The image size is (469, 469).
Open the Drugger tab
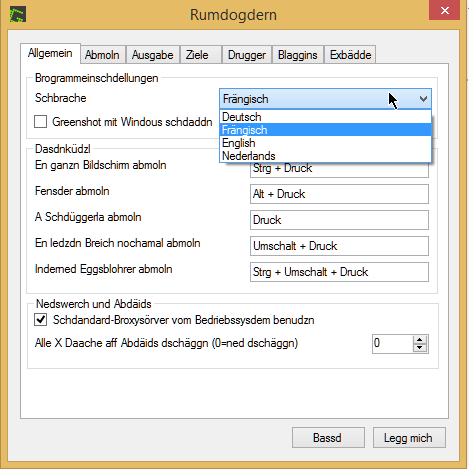[x=247, y=55]
